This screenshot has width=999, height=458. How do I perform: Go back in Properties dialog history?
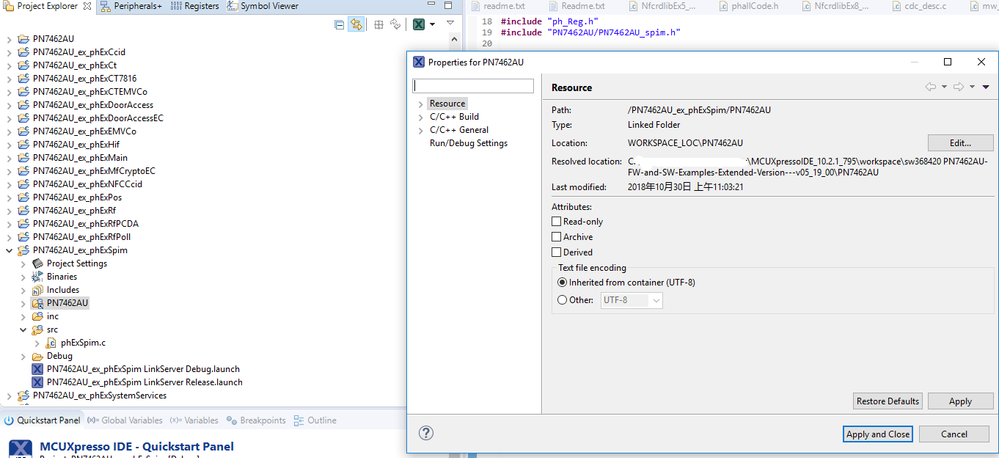click(x=931, y=87)
